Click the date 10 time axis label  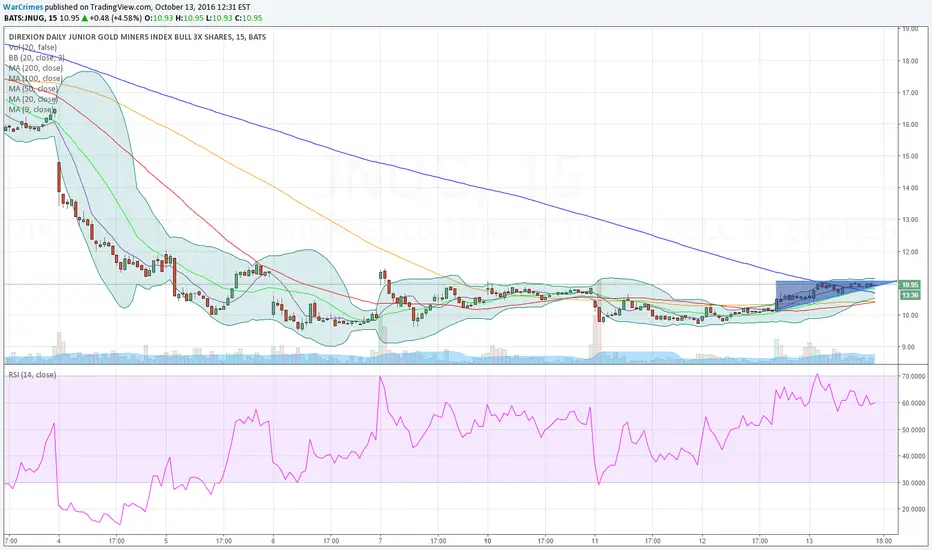tap(487, 541)
